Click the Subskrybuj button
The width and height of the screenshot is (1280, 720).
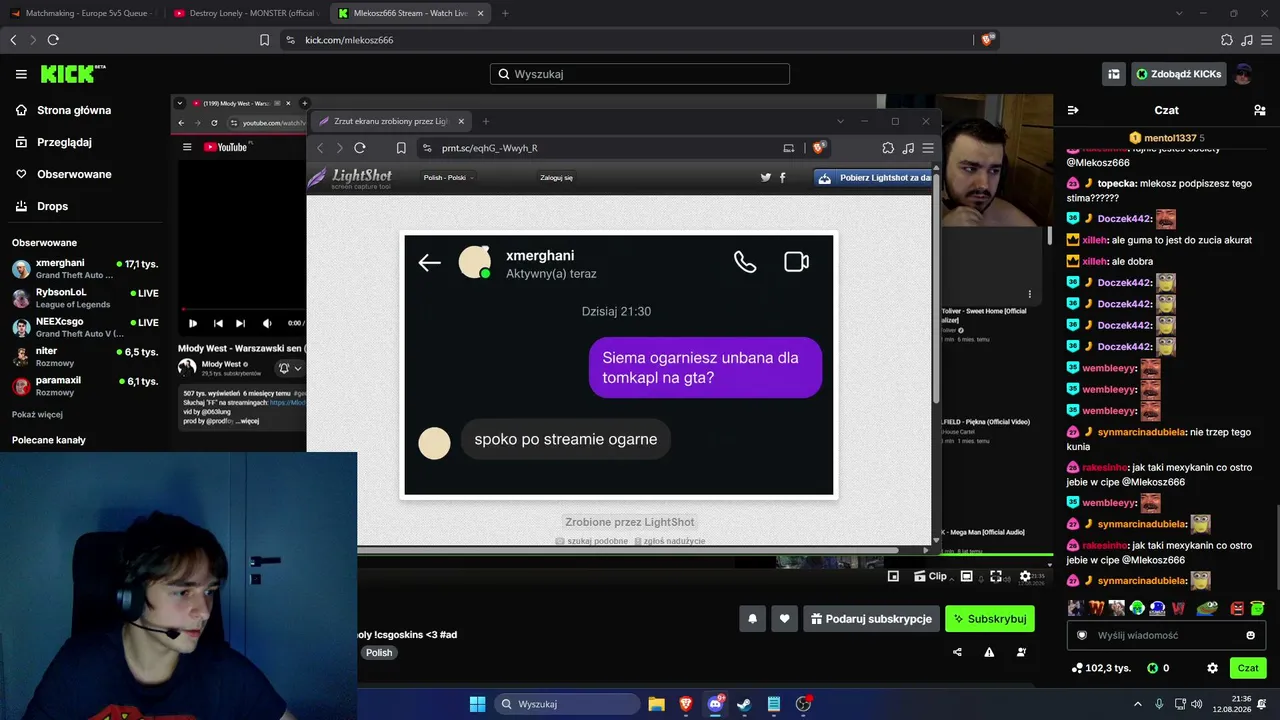(x=990, y=619)
